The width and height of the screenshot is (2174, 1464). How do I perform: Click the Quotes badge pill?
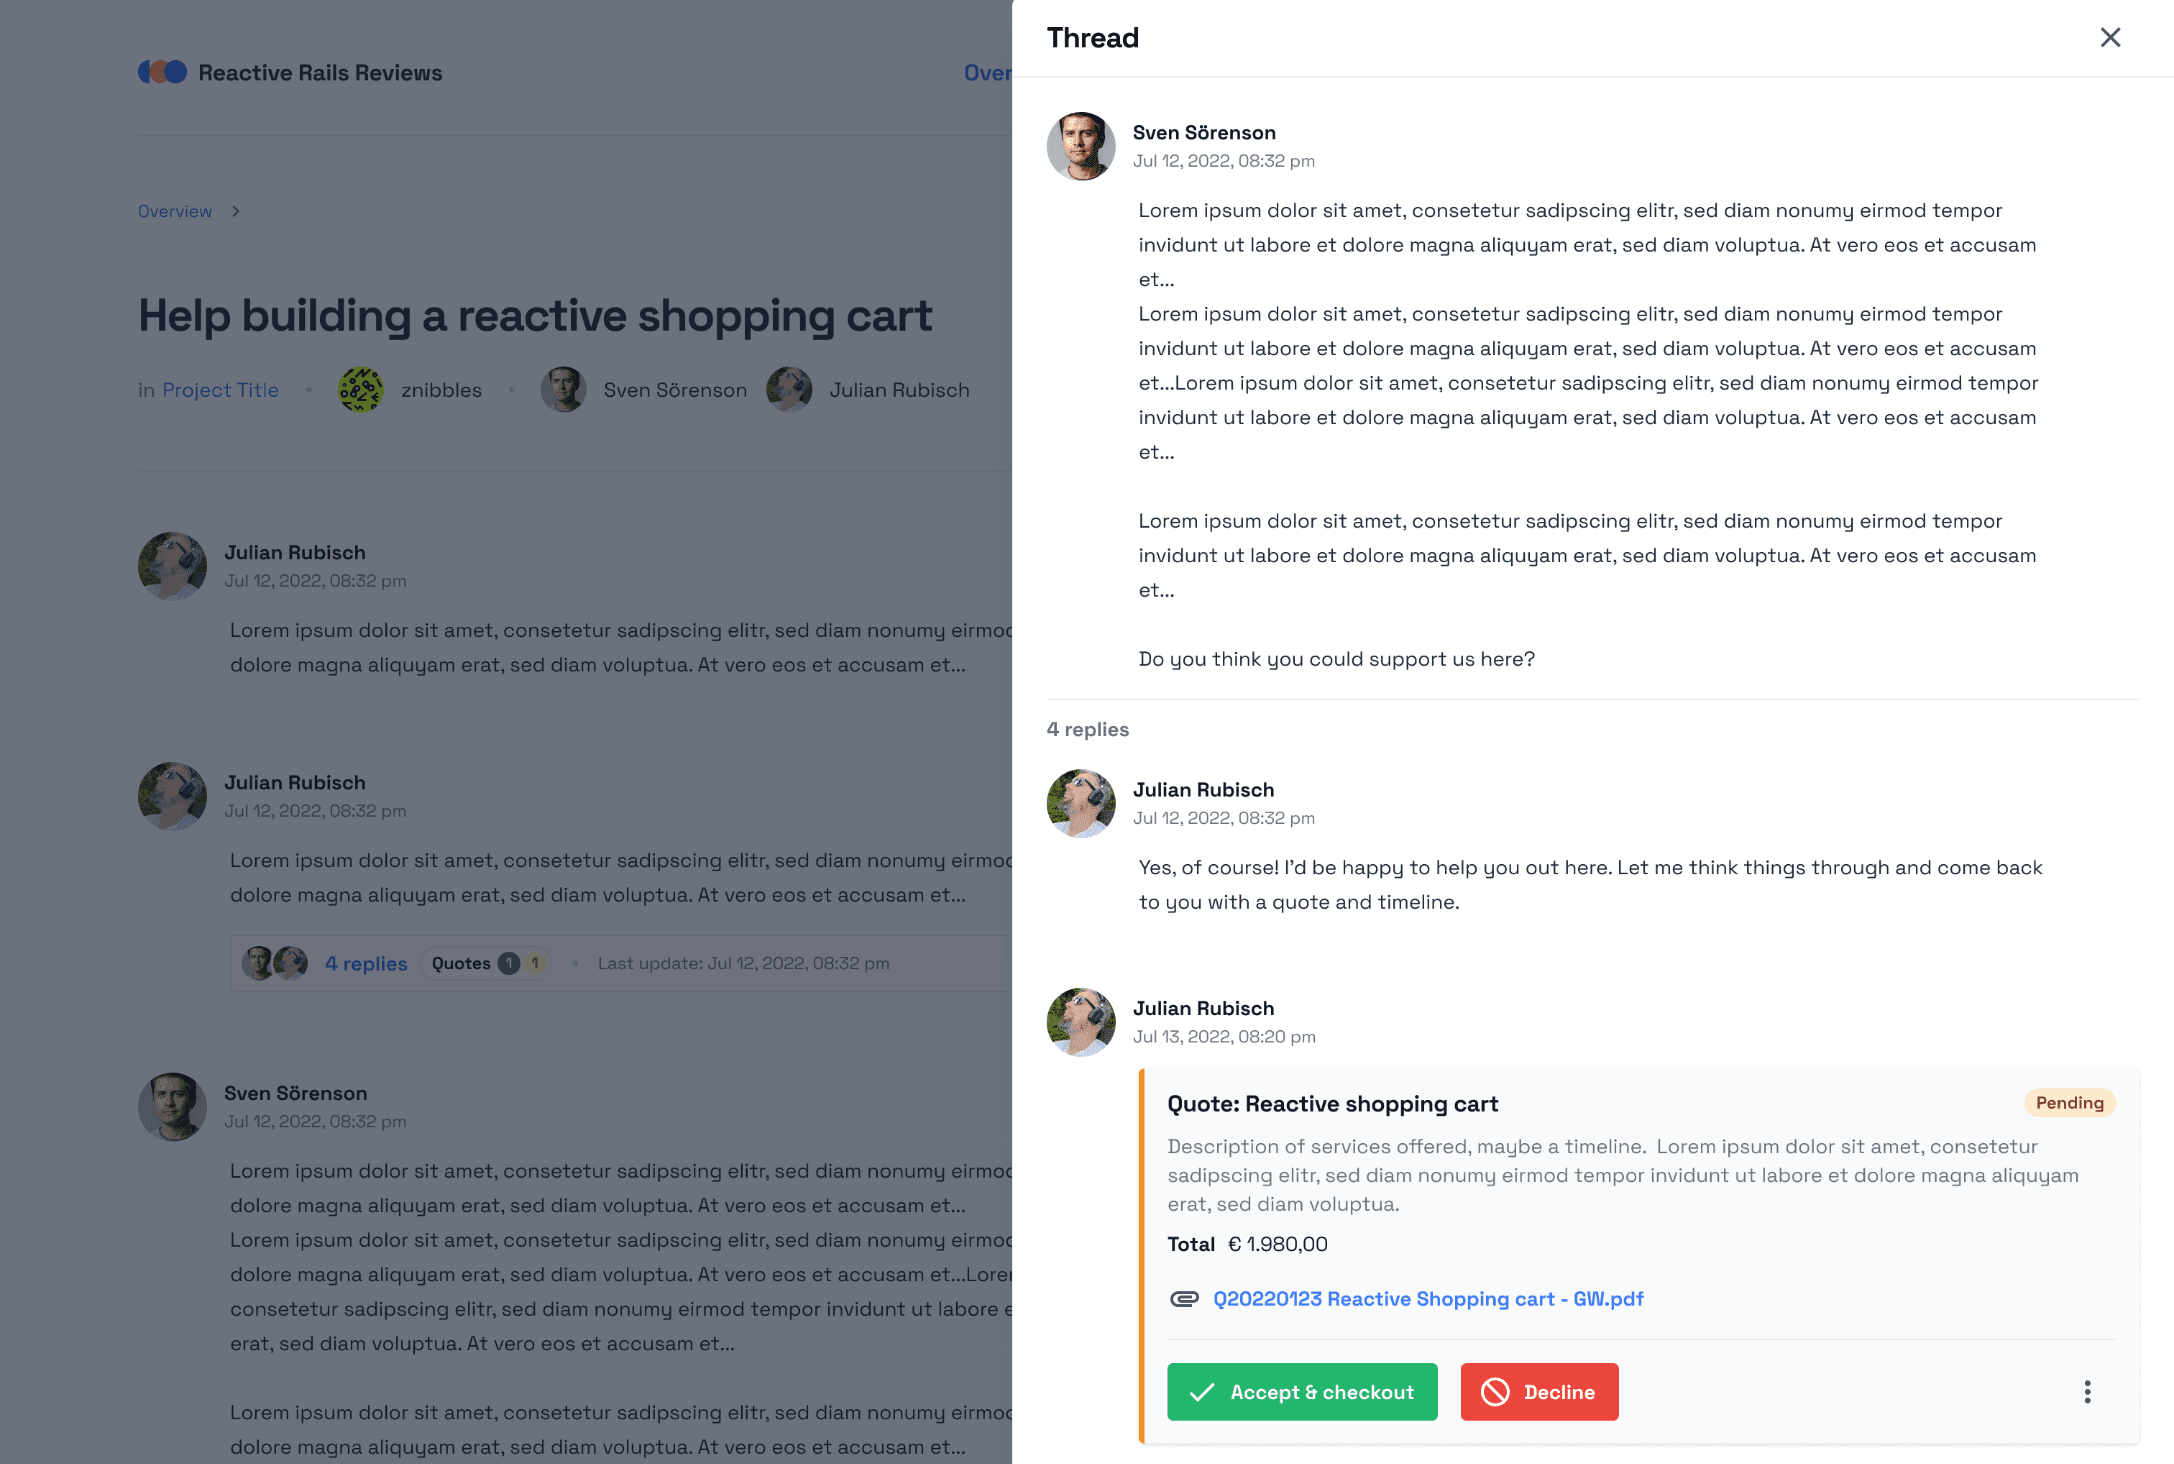[486, 964]
